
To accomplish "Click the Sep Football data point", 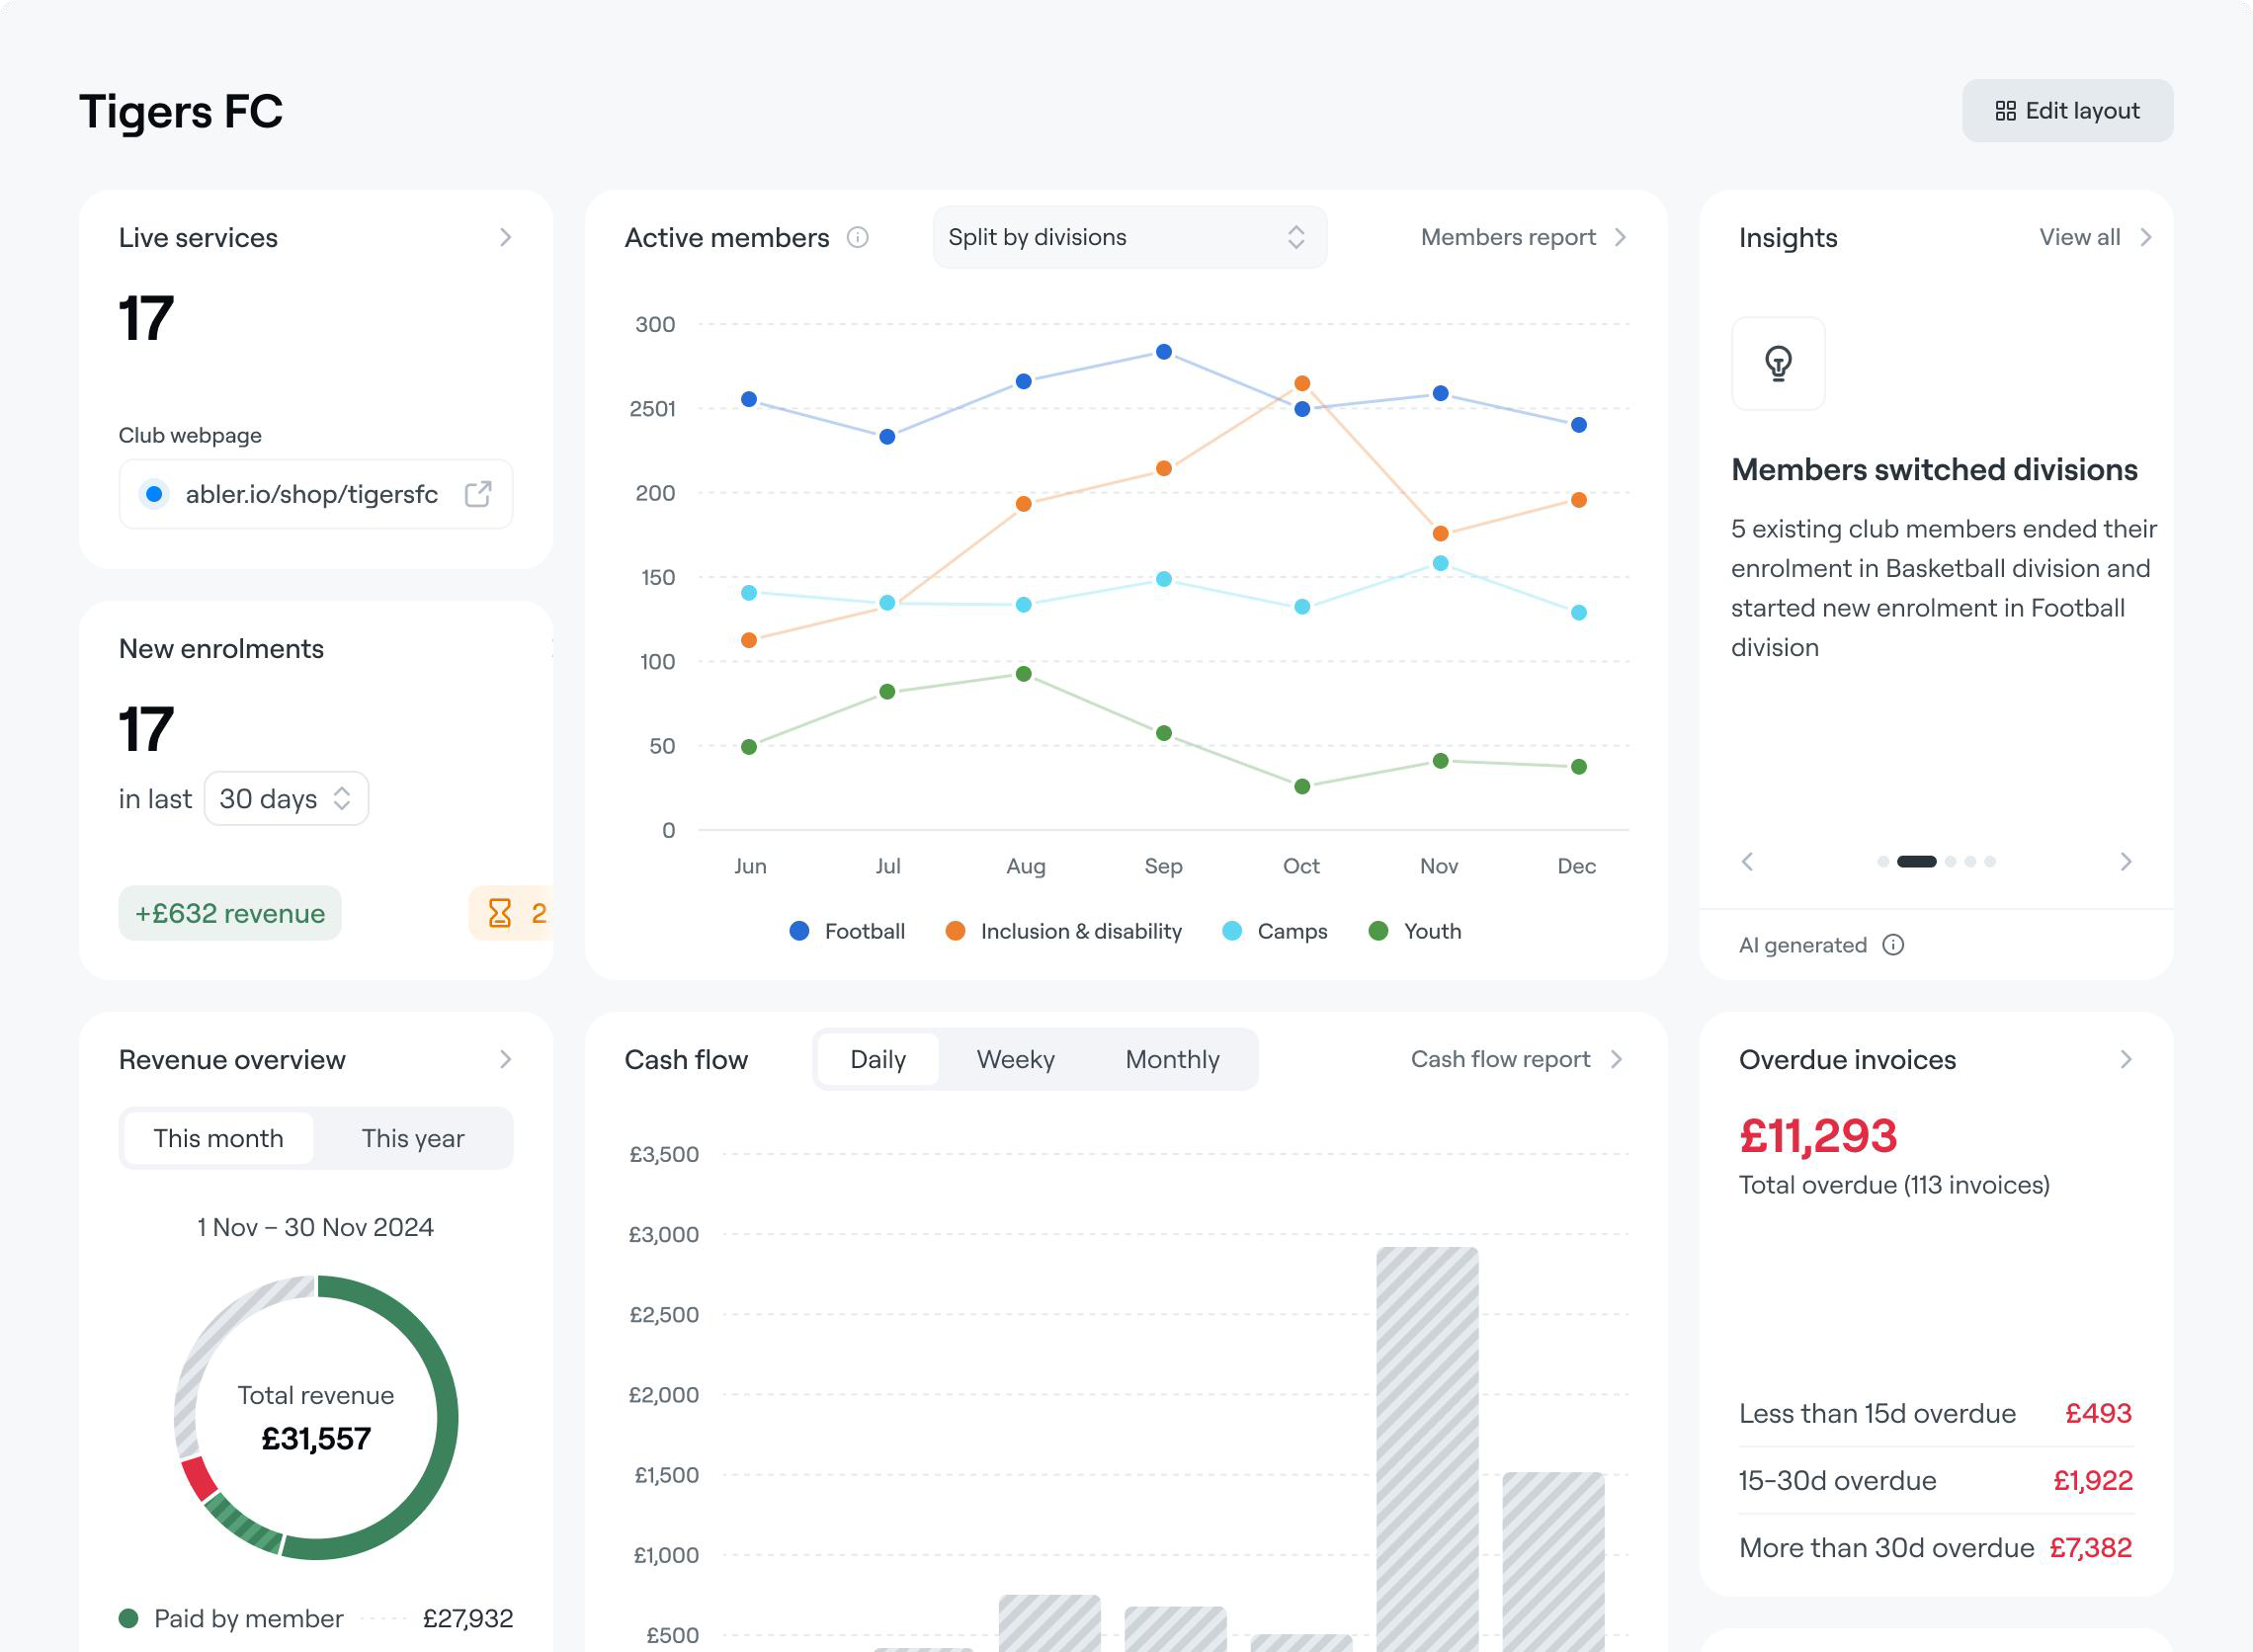I will pos(1164,352).
